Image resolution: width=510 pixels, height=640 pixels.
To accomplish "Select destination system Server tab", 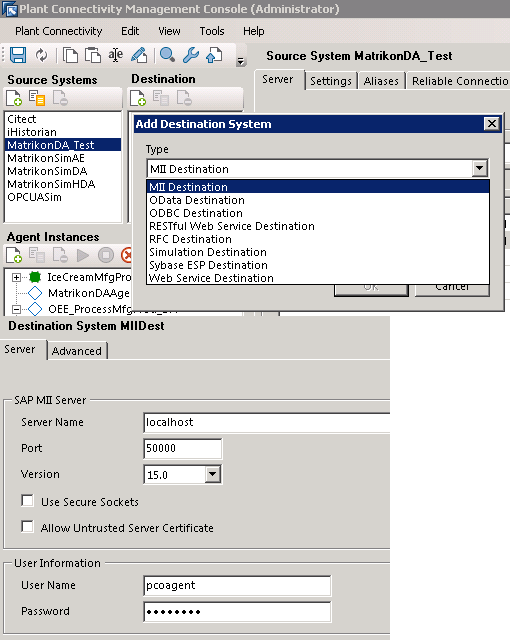I will (20, 349).
